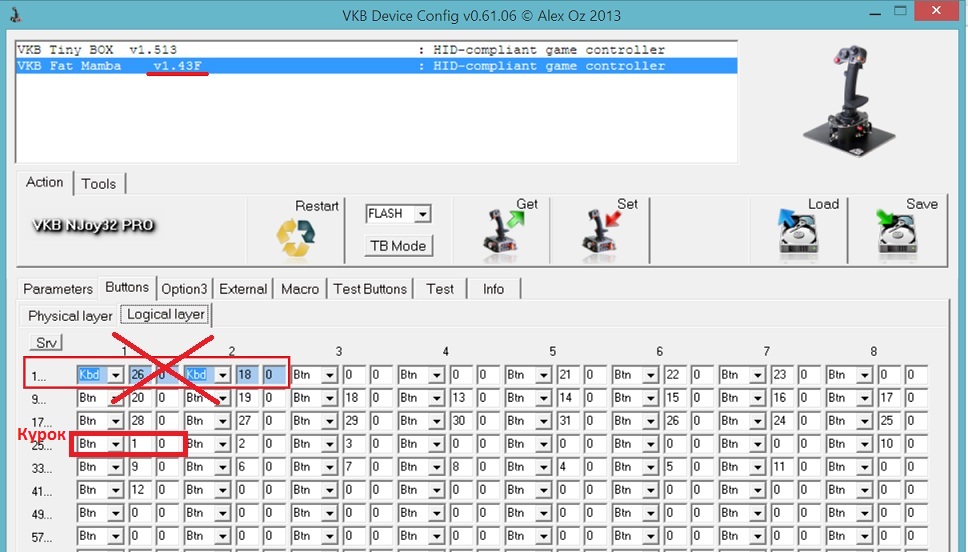Click field with value 1 in row 25
The width and height of the screenshot is (968, 552).
pyautogui.click(x=140, y=444)
